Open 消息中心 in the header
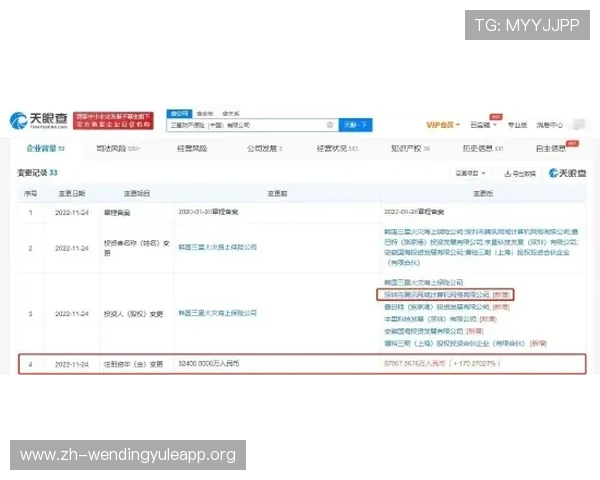This screenshot has width=600, height=480. click(x=549, y=125)
